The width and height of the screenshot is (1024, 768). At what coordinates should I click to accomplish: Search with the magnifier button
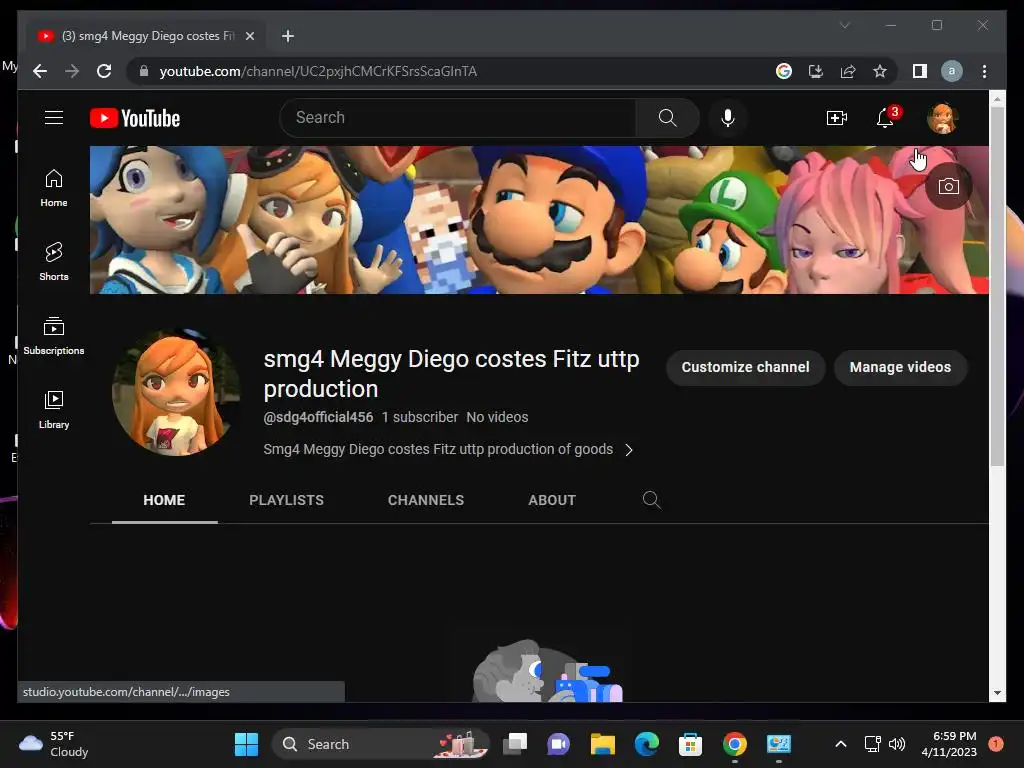(667, 118)
